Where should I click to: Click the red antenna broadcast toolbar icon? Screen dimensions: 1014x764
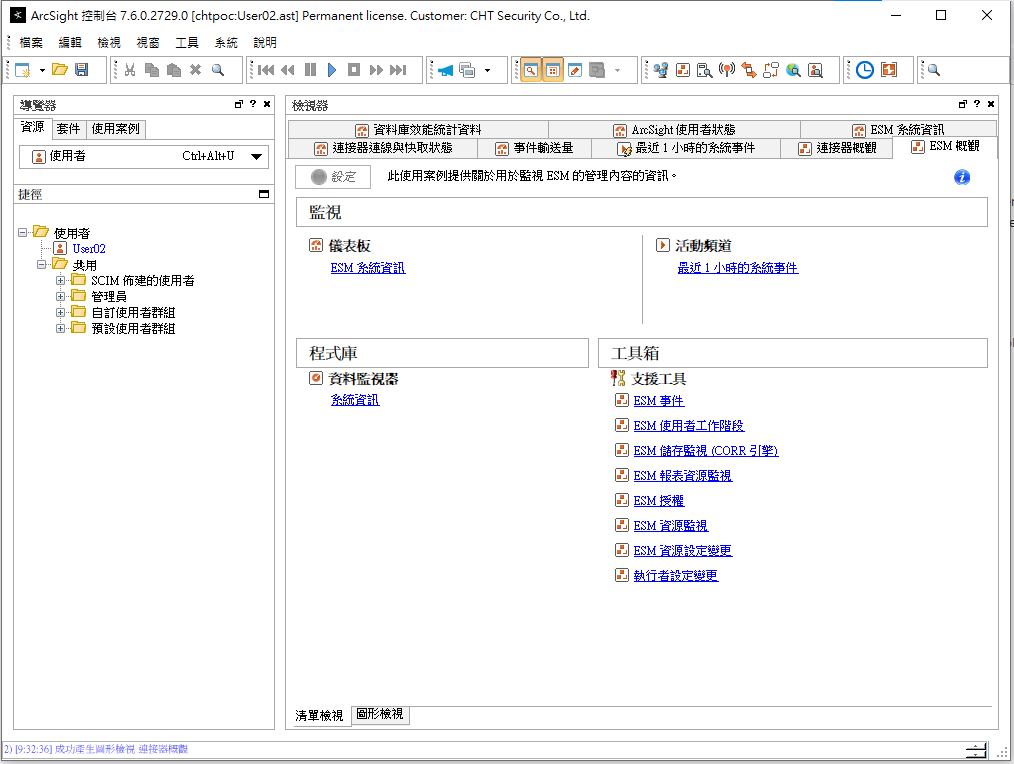pos(727,70)
